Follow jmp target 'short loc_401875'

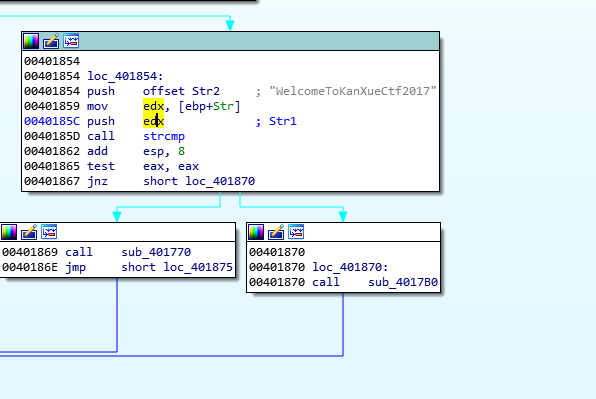point(177,267)
